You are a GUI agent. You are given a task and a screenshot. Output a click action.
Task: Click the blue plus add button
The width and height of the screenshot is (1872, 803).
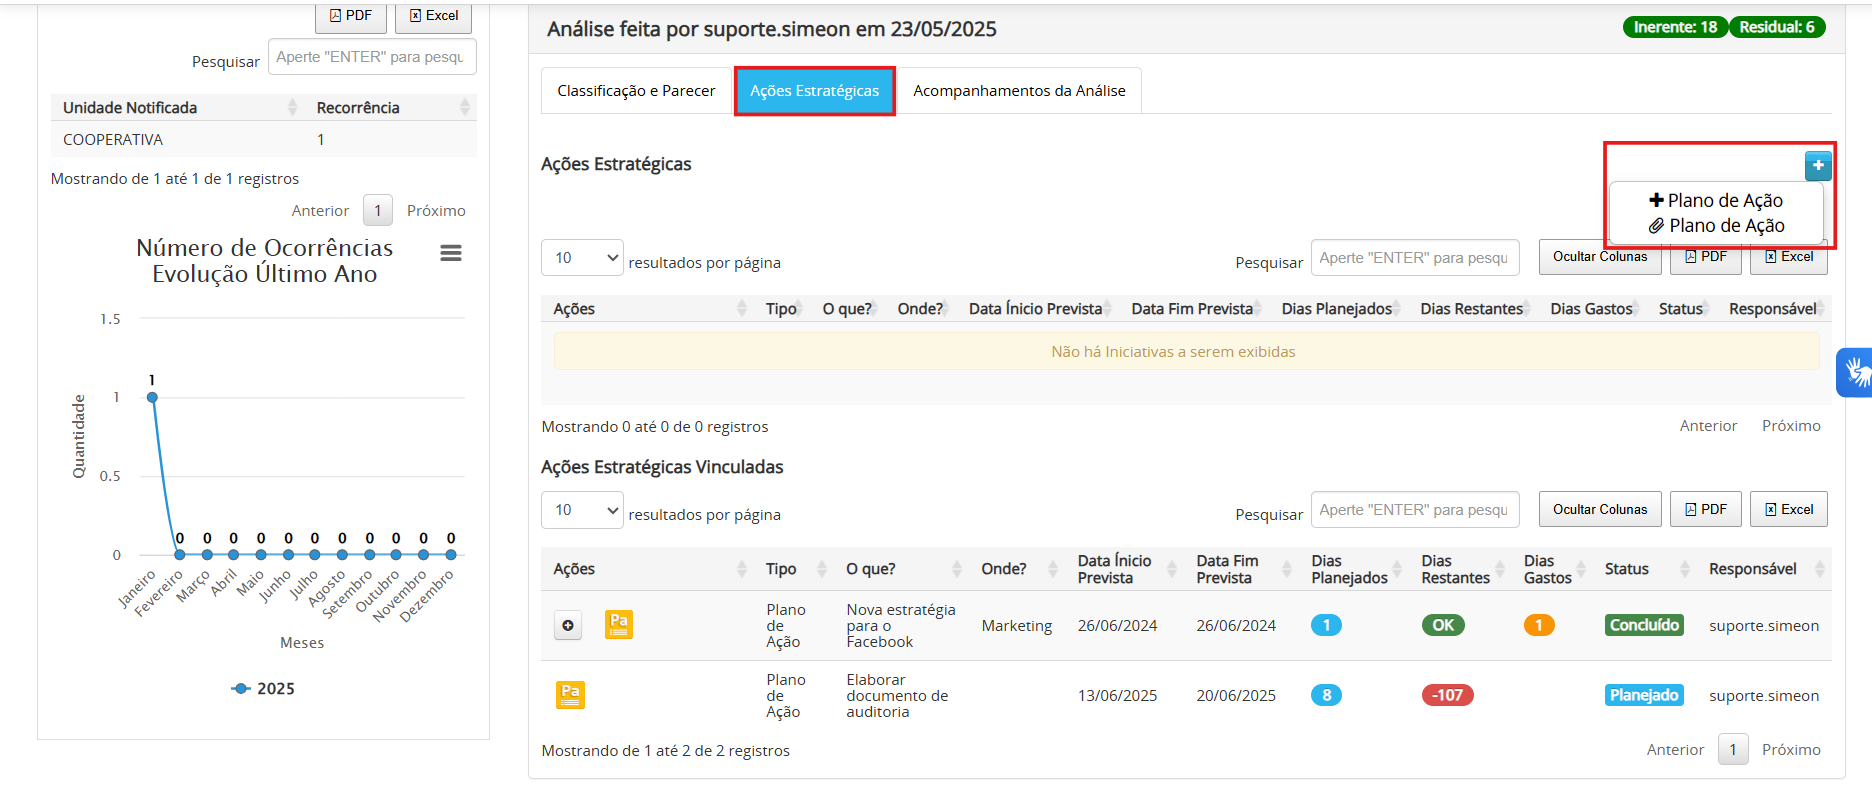pos(1817,166)
